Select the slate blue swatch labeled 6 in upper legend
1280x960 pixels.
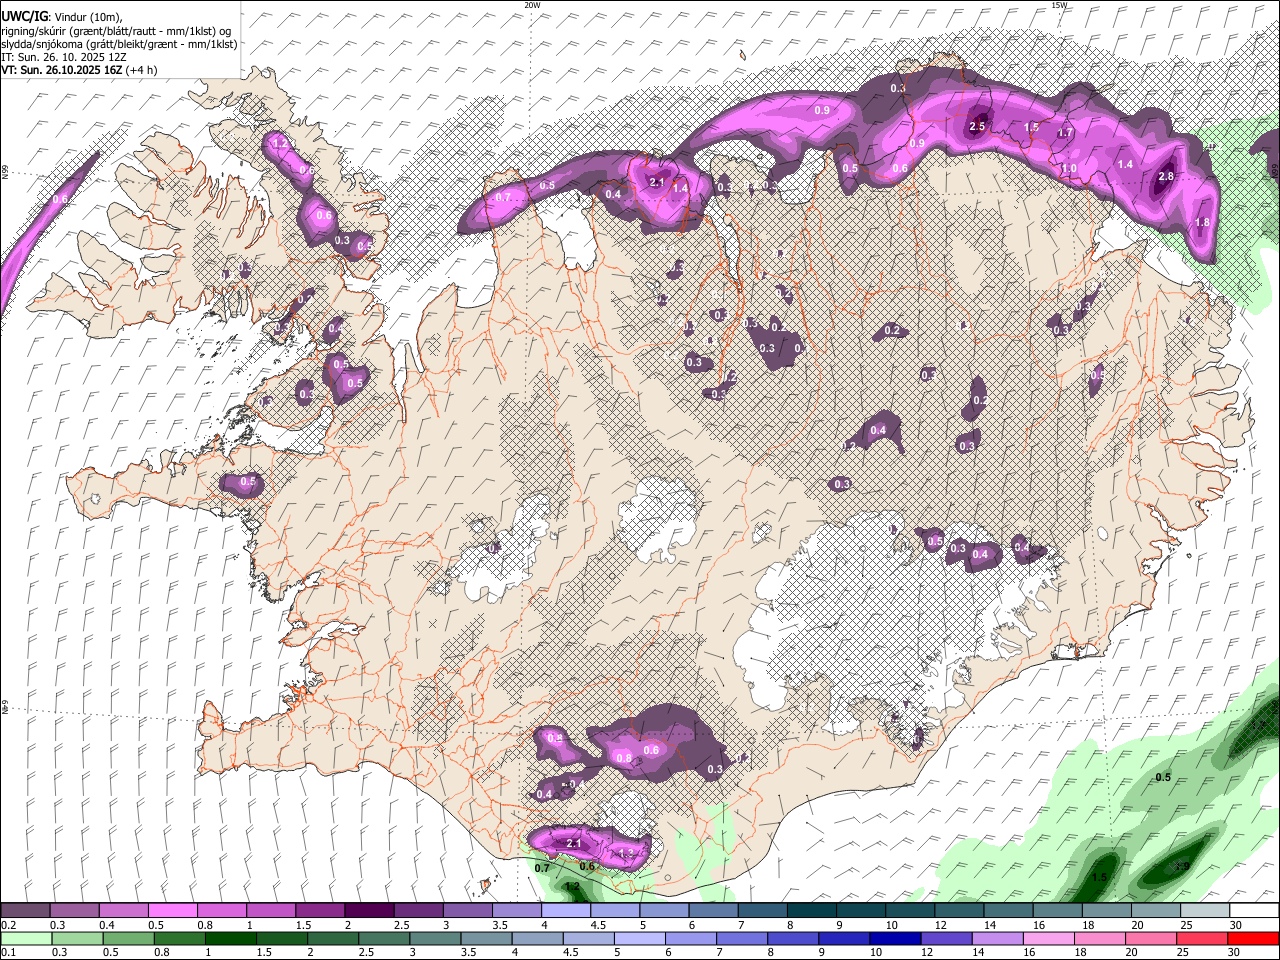click(714, 911)
